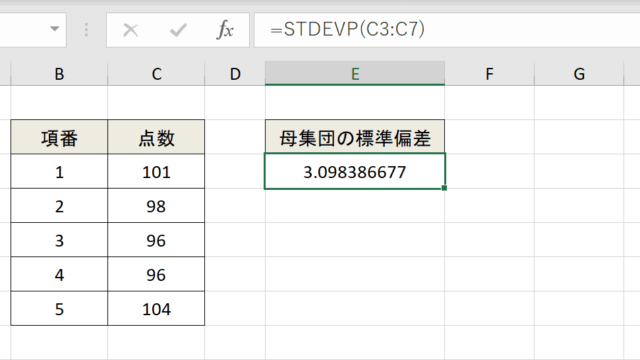Select the cell showing 3.098386677

click(x=355, y=171)
